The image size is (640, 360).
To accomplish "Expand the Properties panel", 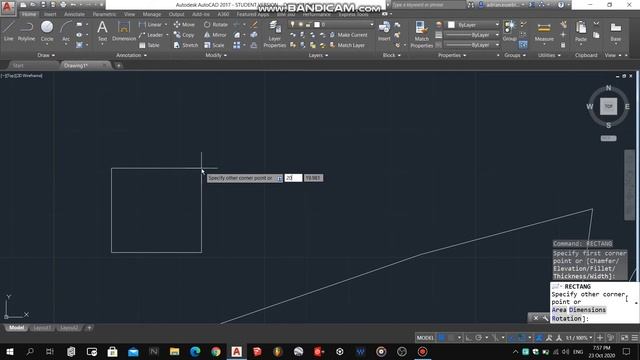I will click(x=451, y=55).
